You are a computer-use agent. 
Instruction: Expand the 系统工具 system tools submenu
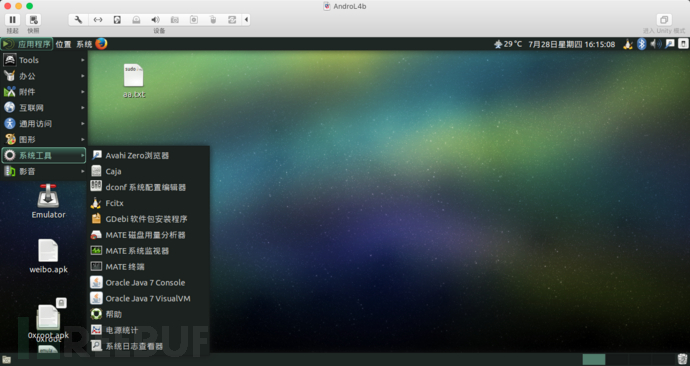coord(44,155)
